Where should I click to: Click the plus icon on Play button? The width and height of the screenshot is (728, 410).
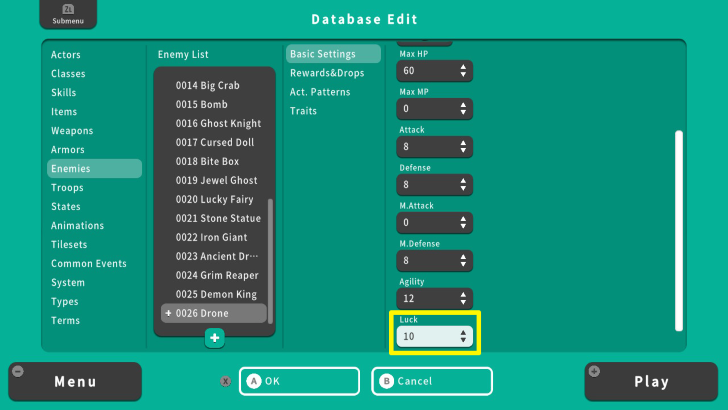point(594,371)
